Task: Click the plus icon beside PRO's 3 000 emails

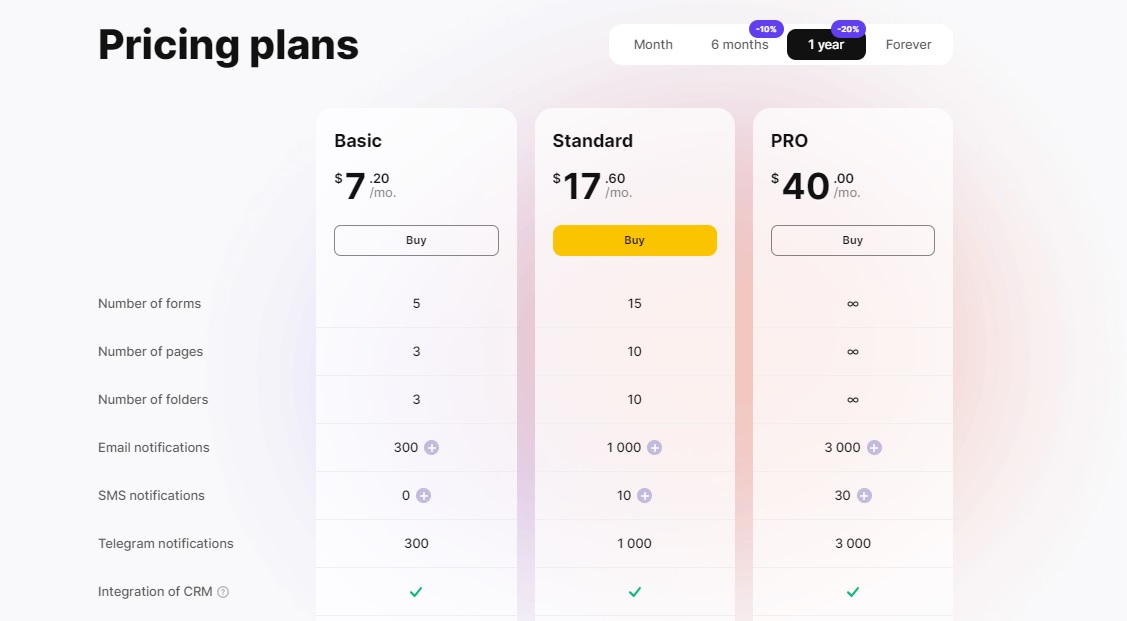Action: [876, 447]
